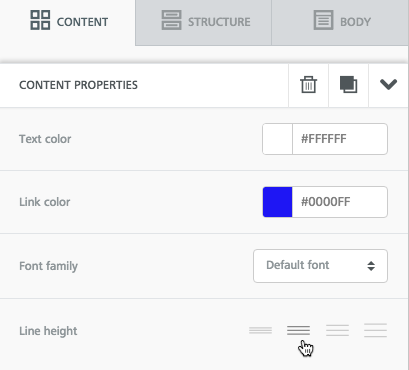Screen dimensions: 409x370
Task: Click the CONTENT PROPERTIES header title
Action: (x=78, y=85)
